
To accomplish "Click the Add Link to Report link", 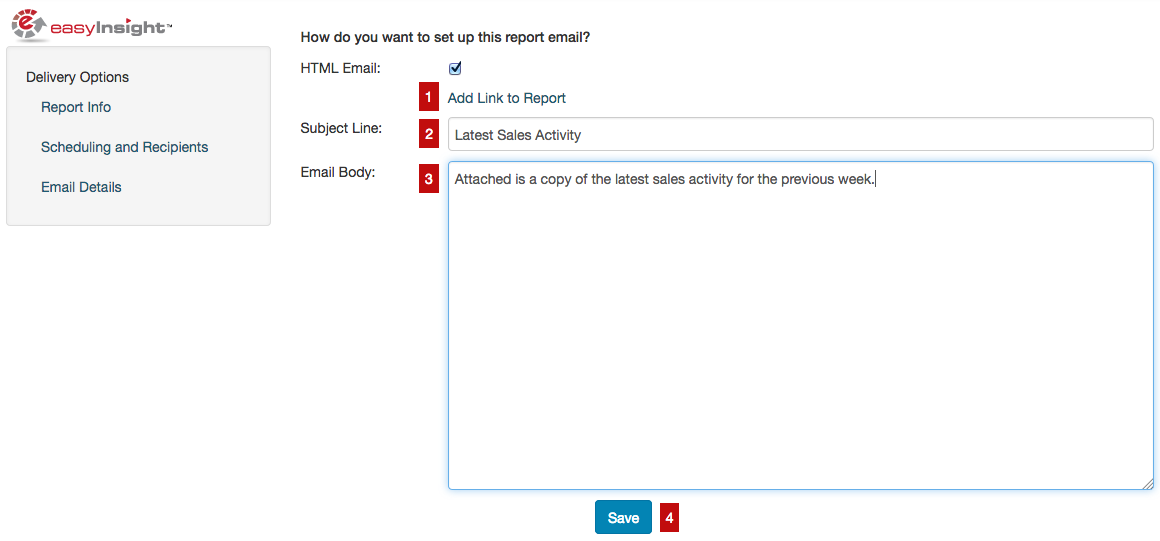I will (x=507, y=98).
